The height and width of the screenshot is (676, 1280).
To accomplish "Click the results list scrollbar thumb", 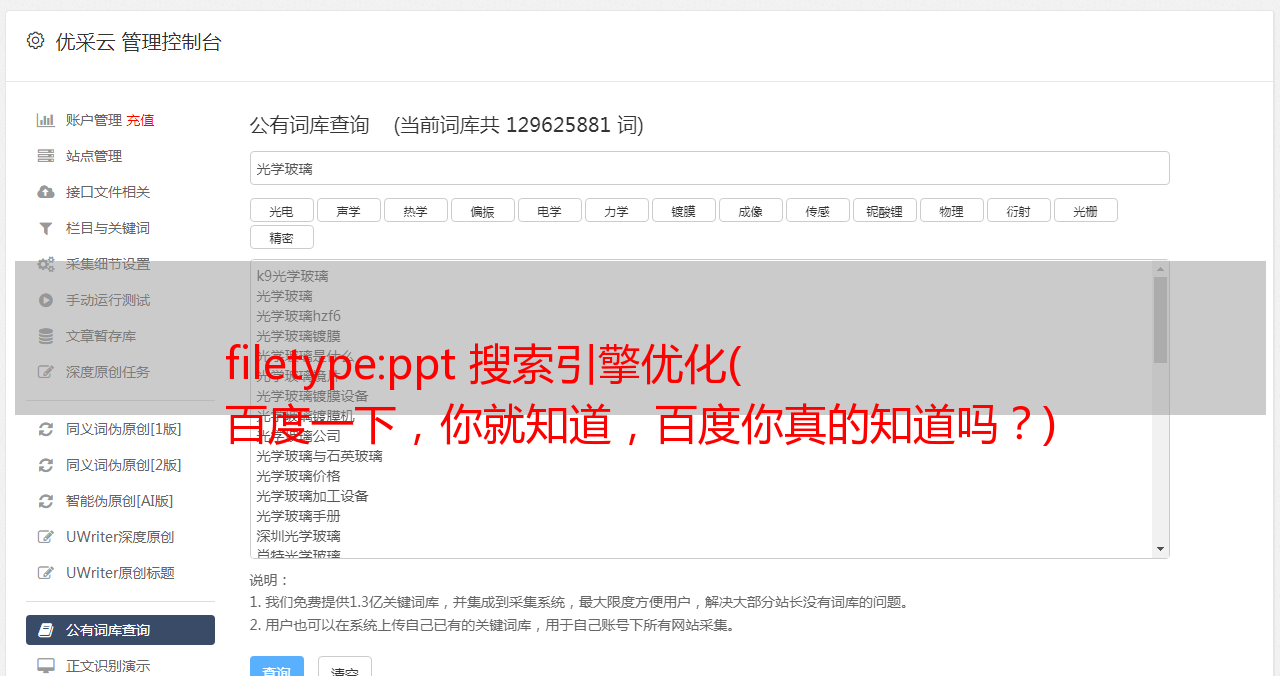I will click(x=1160, y=319).
